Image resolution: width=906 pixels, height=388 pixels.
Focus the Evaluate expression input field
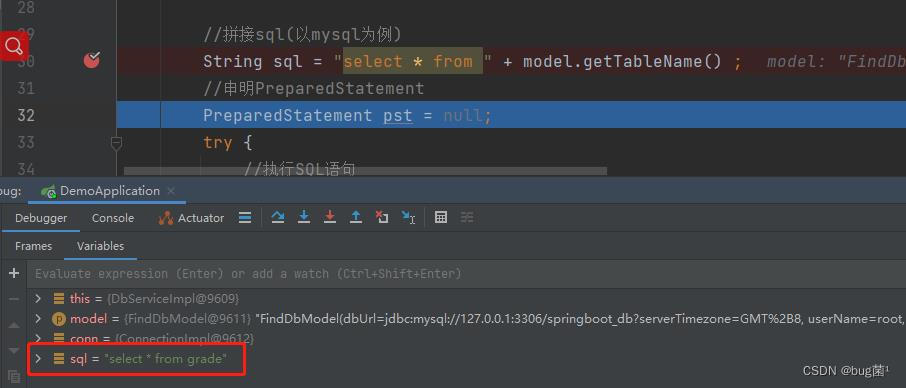point(466,274)
